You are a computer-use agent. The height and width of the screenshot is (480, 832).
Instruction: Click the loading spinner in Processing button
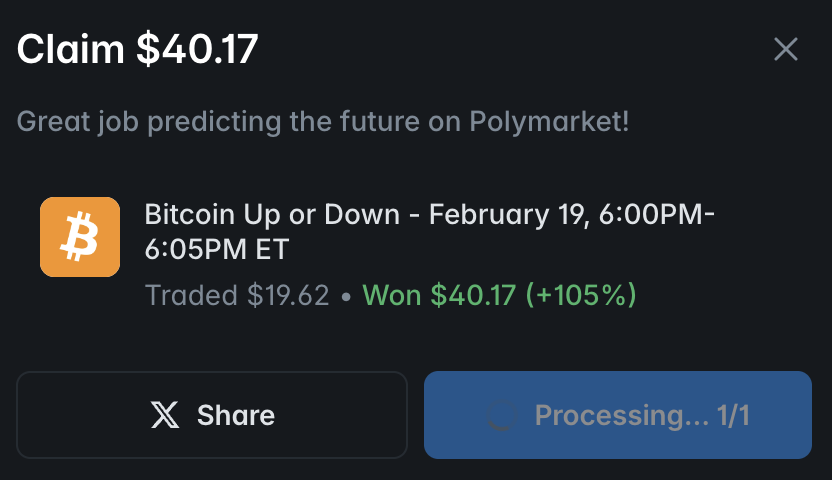499,416
